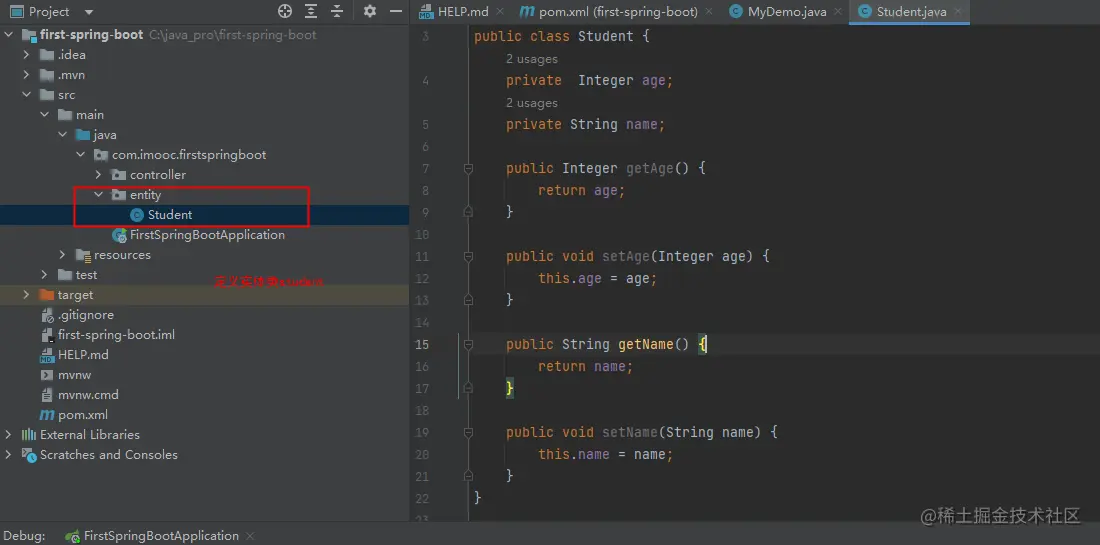
Task: Expand the resources folder
Action: click(x=62, y=255)
